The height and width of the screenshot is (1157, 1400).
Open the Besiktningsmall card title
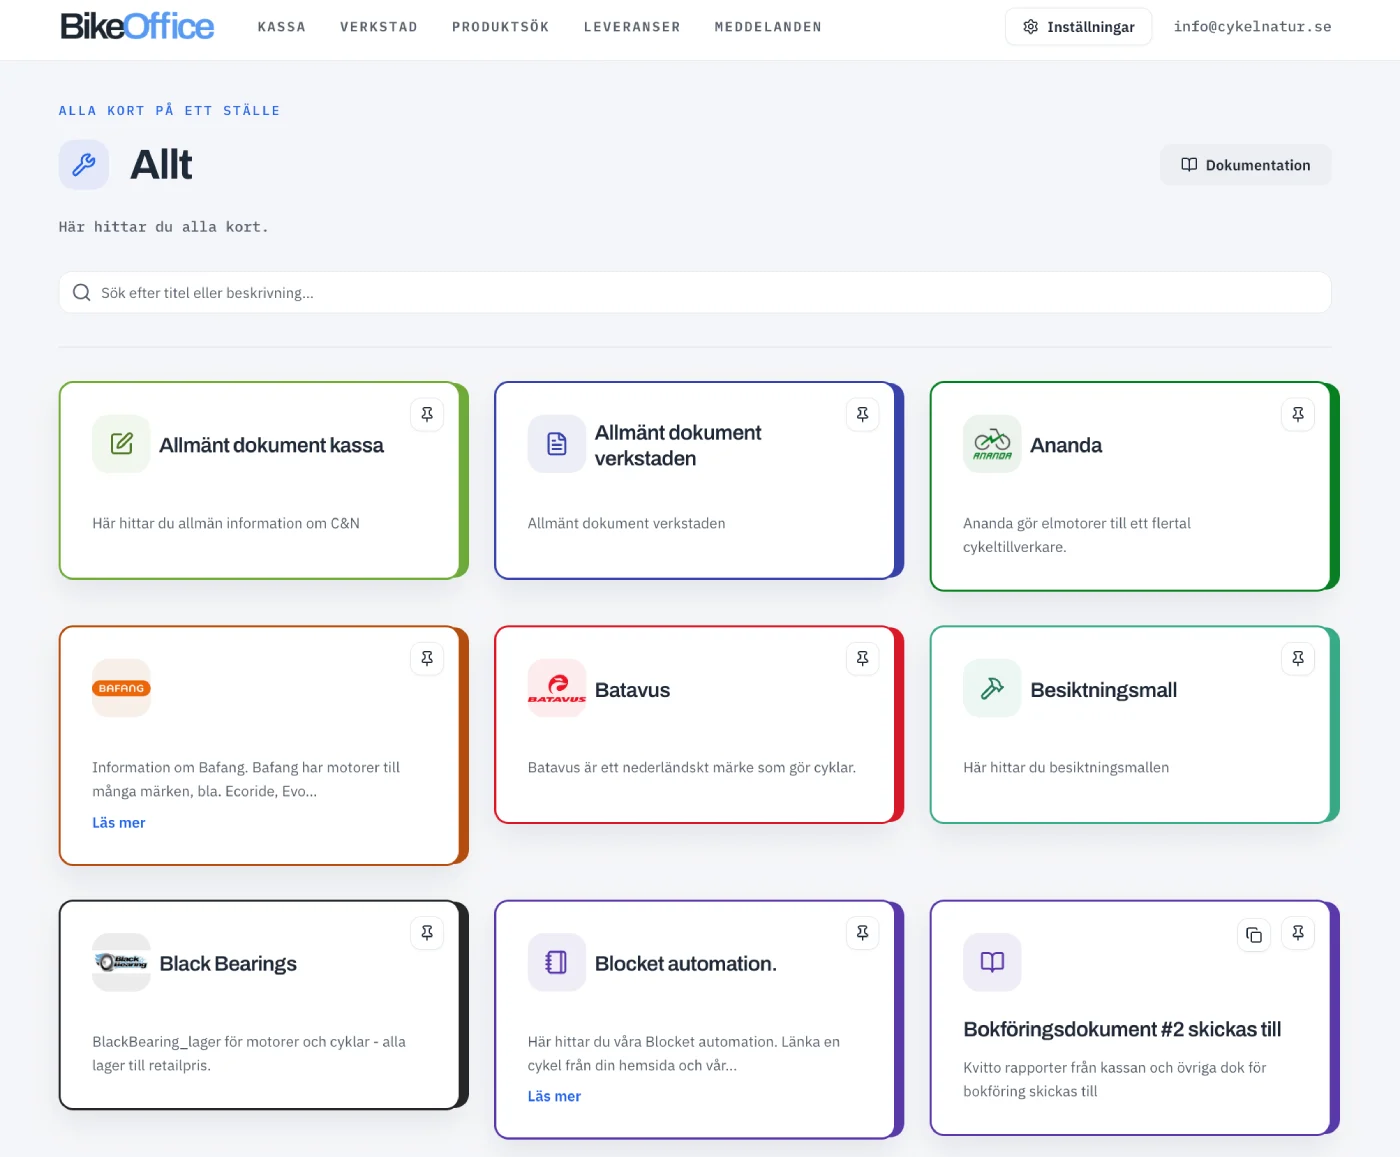[1104, 690]
